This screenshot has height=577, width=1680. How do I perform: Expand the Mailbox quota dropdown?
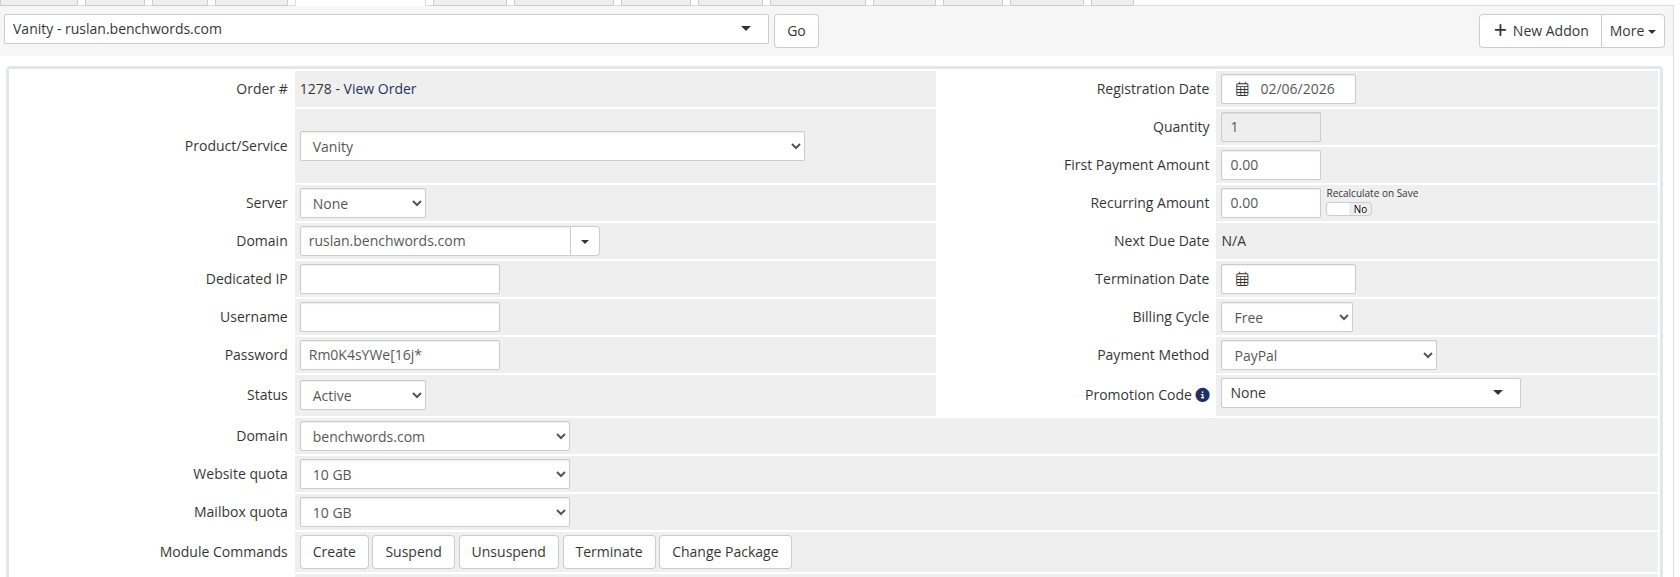point(435,512)
